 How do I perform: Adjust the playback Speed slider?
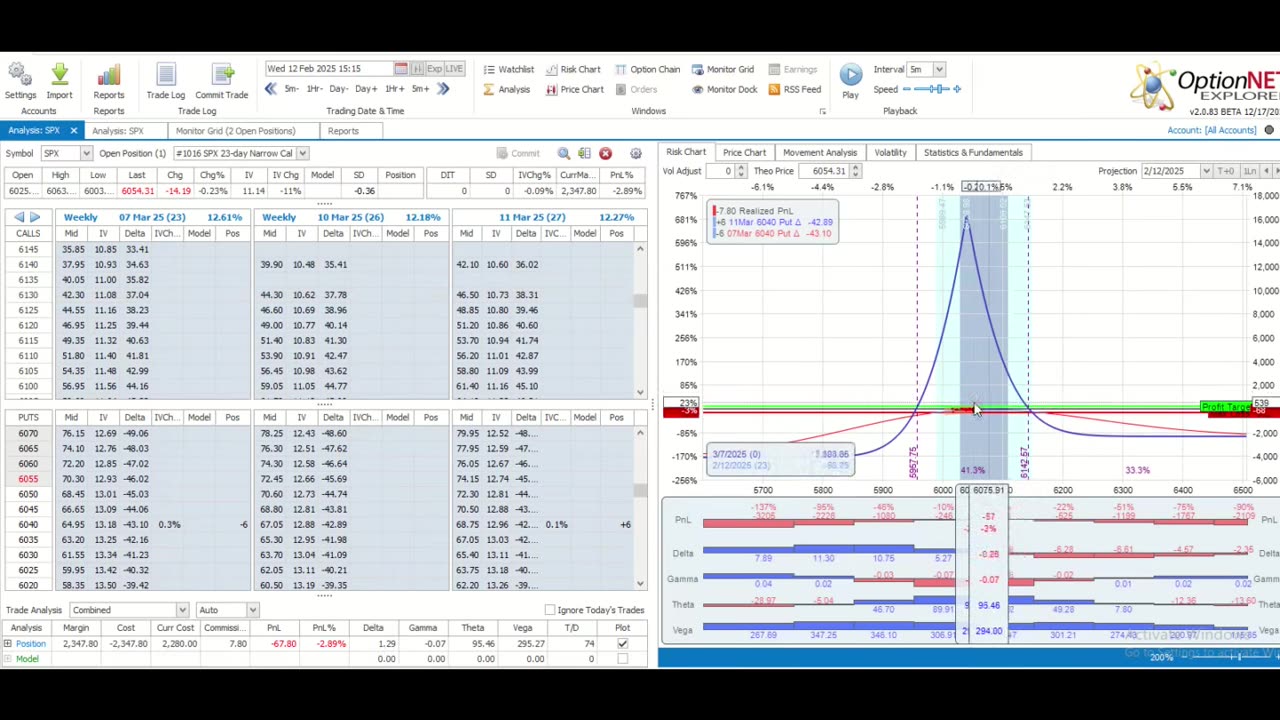pos(932,89)
